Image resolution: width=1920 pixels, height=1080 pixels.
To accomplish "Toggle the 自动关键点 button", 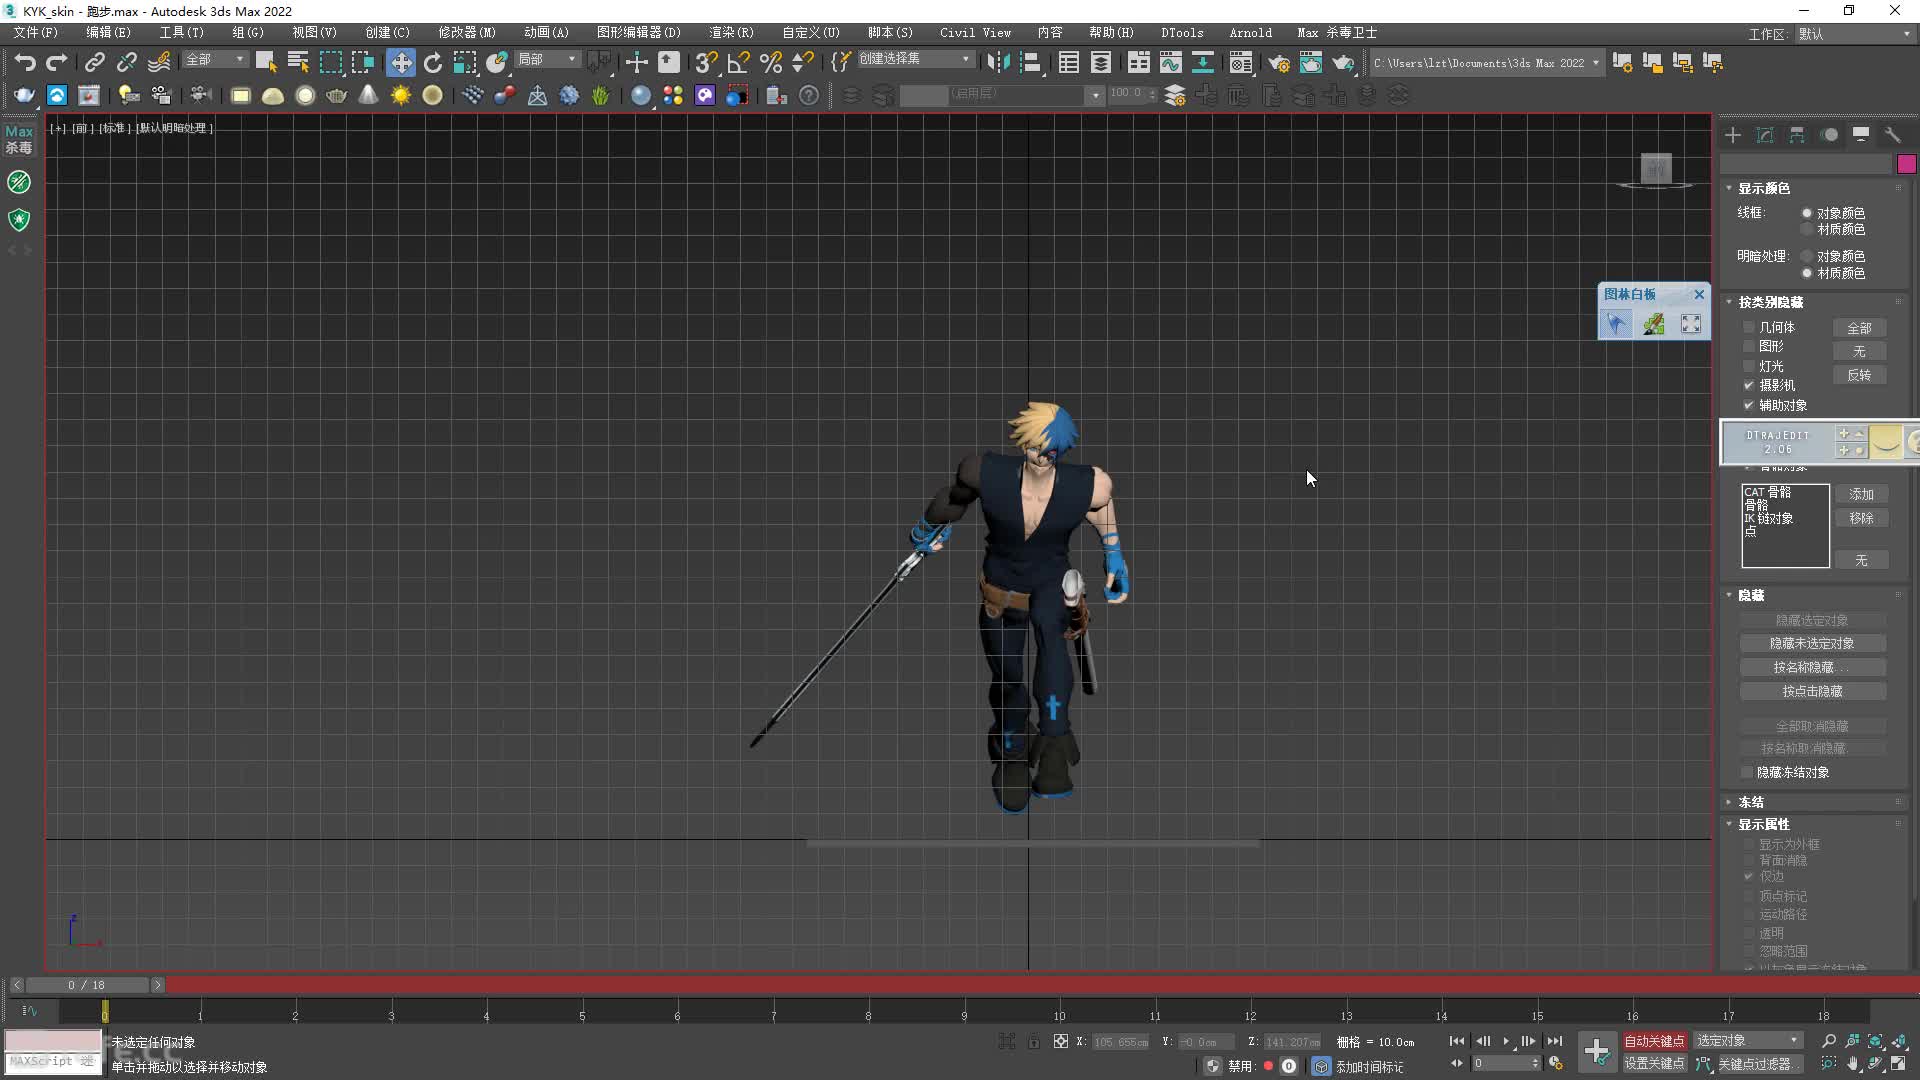I will pyautogui.click(x=1654, y=1041).
